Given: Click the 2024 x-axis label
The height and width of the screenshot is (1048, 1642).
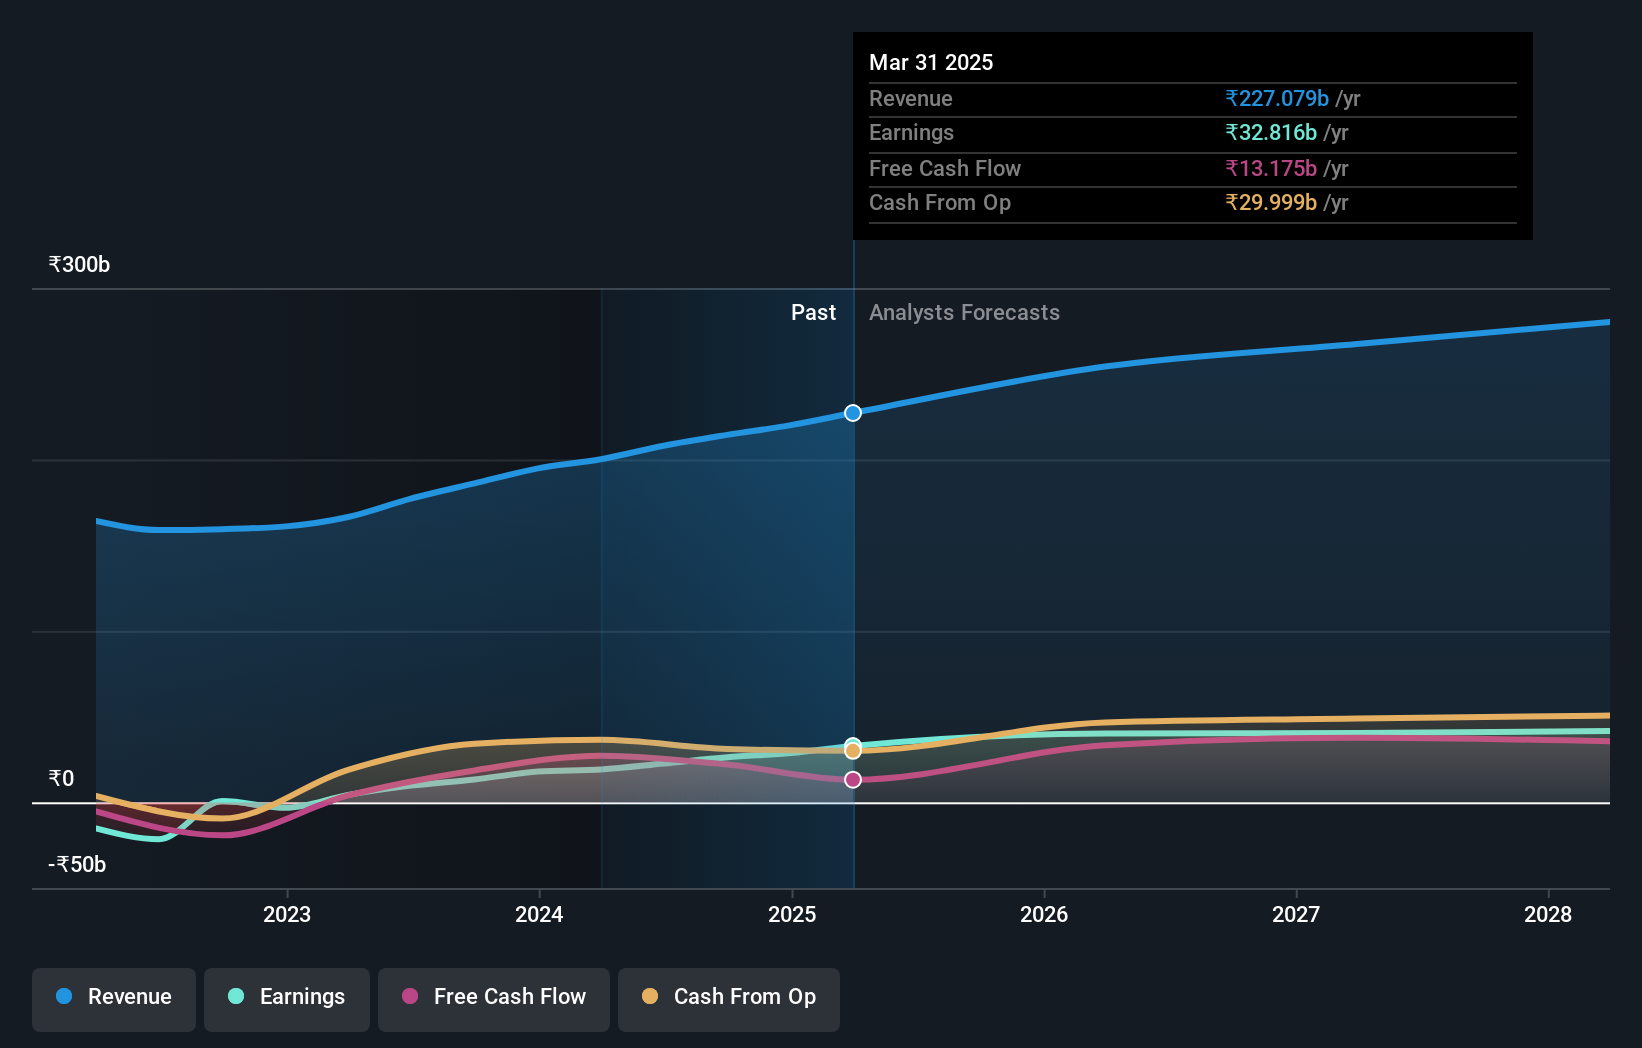Looking at the screenshot, I should (x=539, y=914).
